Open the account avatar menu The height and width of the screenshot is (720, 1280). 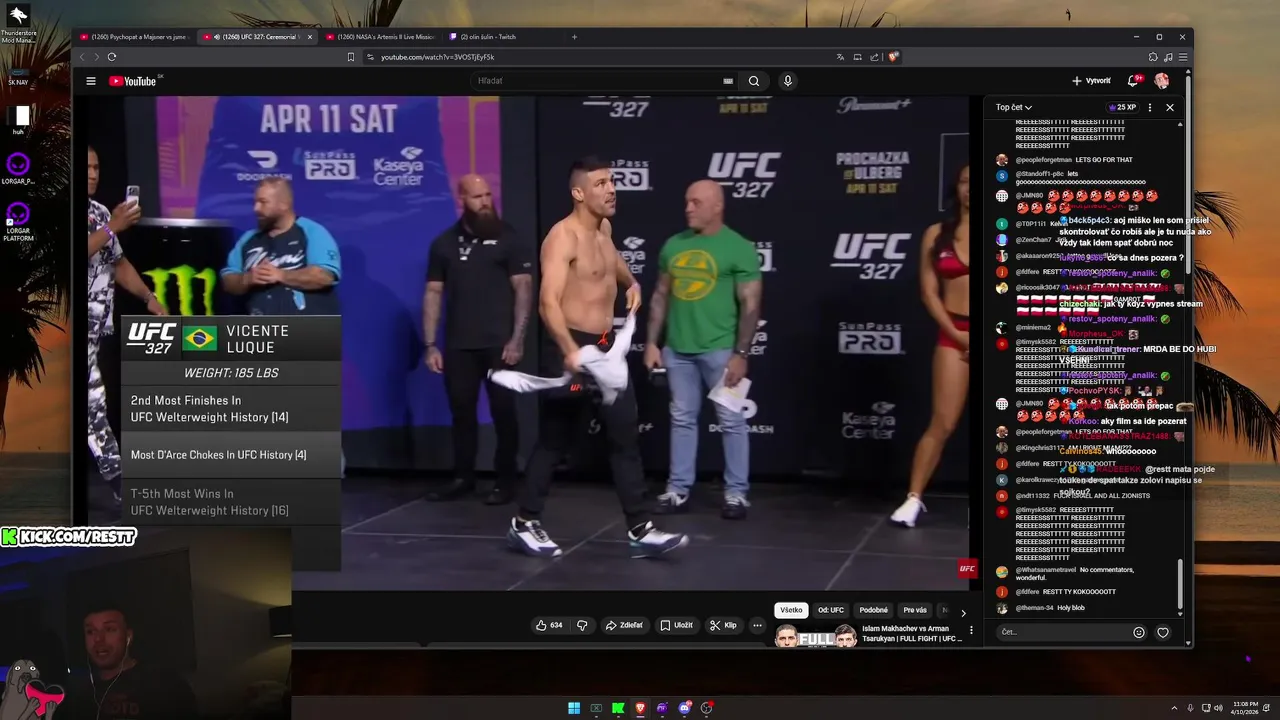[1162, 81]
